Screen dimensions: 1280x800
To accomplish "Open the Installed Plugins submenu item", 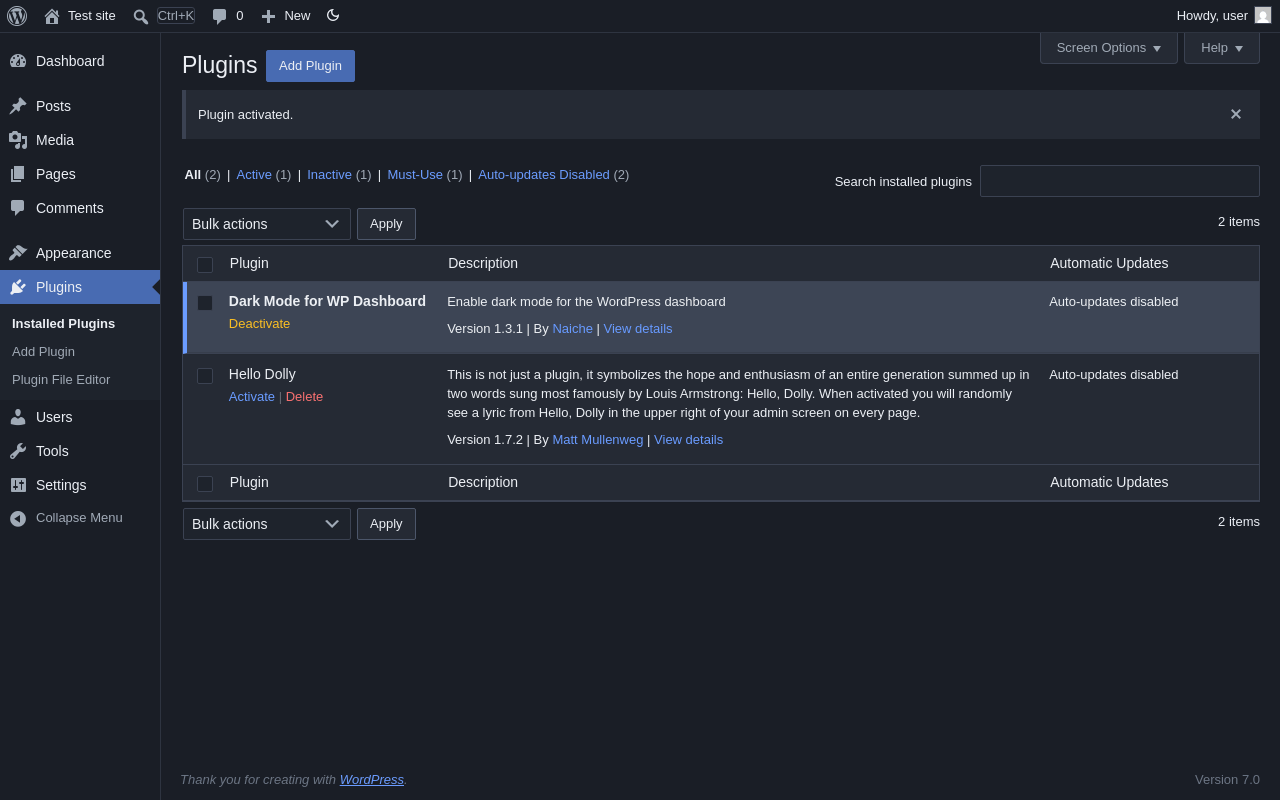I will pos(63,324).
